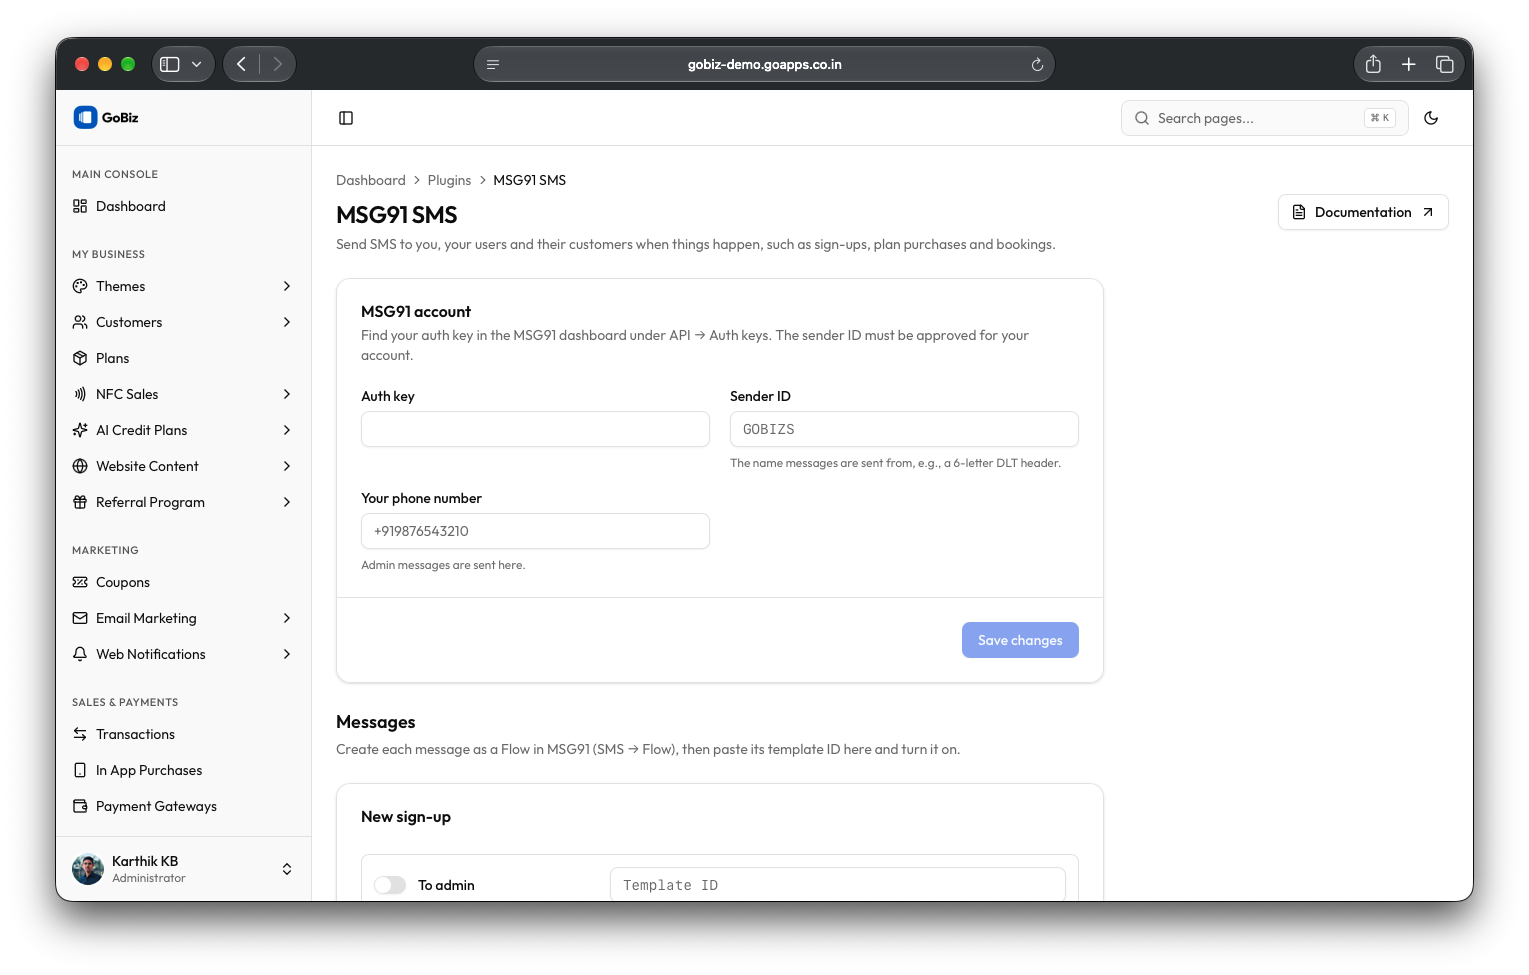Open the Karthik KB account switcher
The width and height of the screenshot is (1529, 975).
click(287, 869)
